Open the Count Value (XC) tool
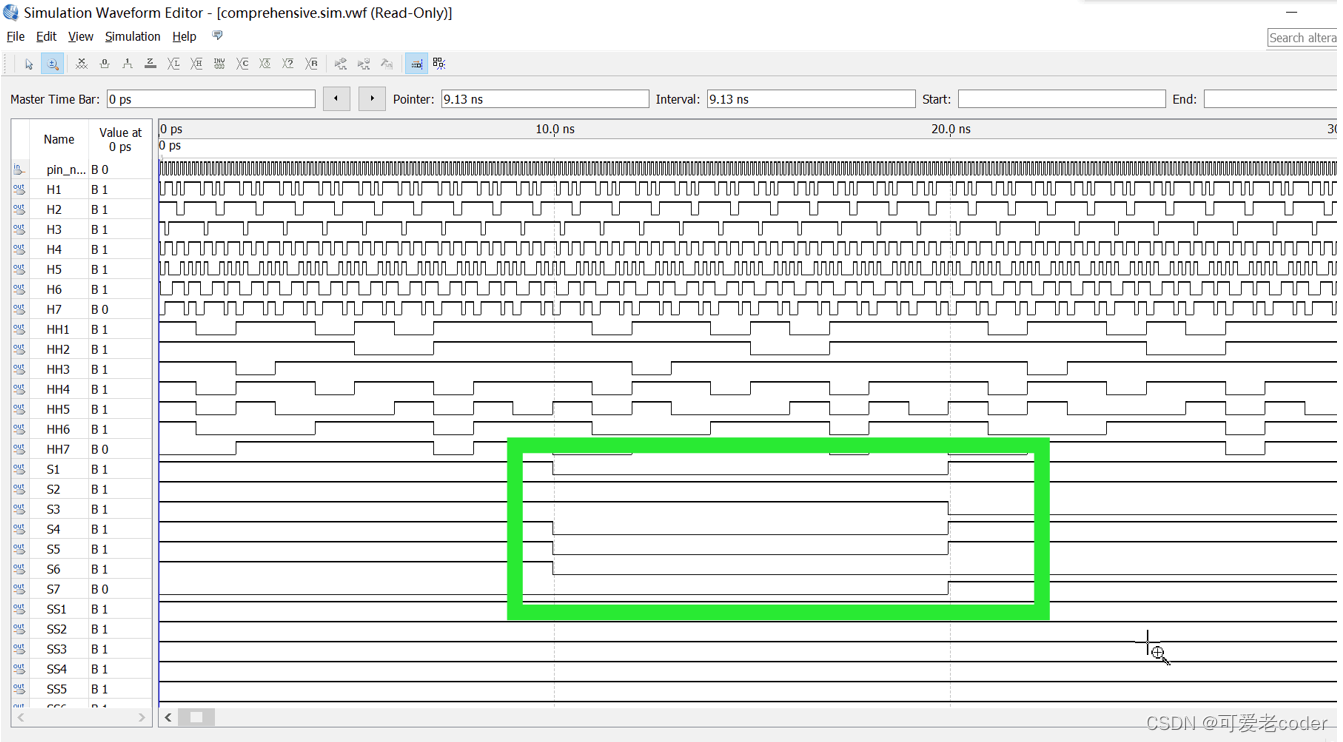The width and height of the screenshot is (1343, 742). (x=242, y=64)
